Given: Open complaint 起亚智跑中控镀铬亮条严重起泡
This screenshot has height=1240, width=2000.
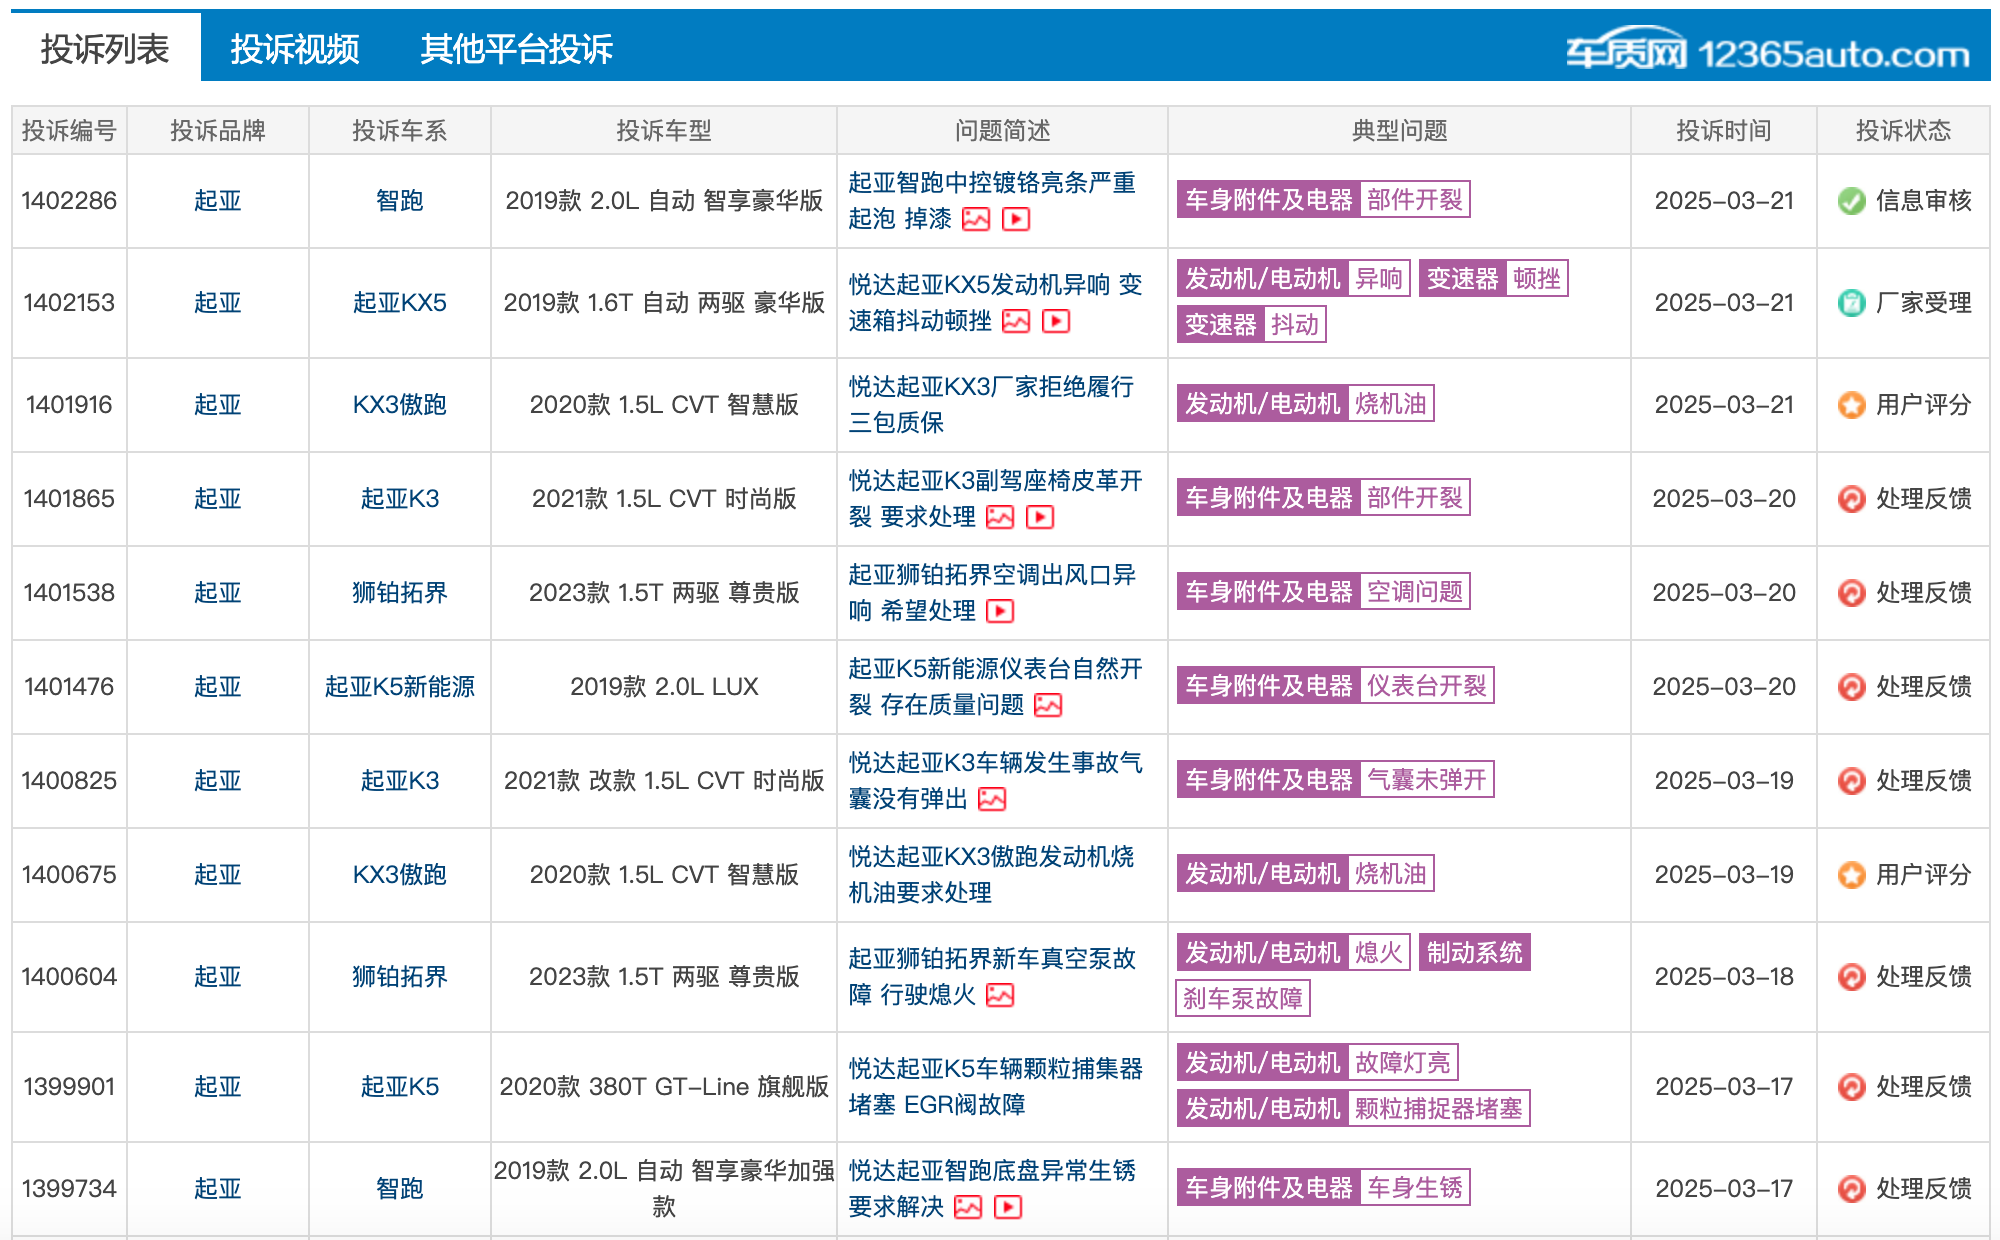Looking at the screenshot, I should (x=992, y=201).
